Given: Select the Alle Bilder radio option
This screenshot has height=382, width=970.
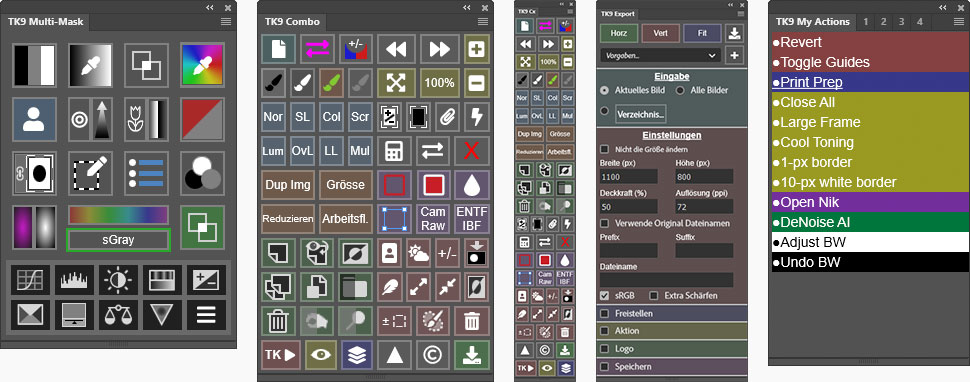Looking at the screenshot, I should pyautogui.click(x=679, y=90).
